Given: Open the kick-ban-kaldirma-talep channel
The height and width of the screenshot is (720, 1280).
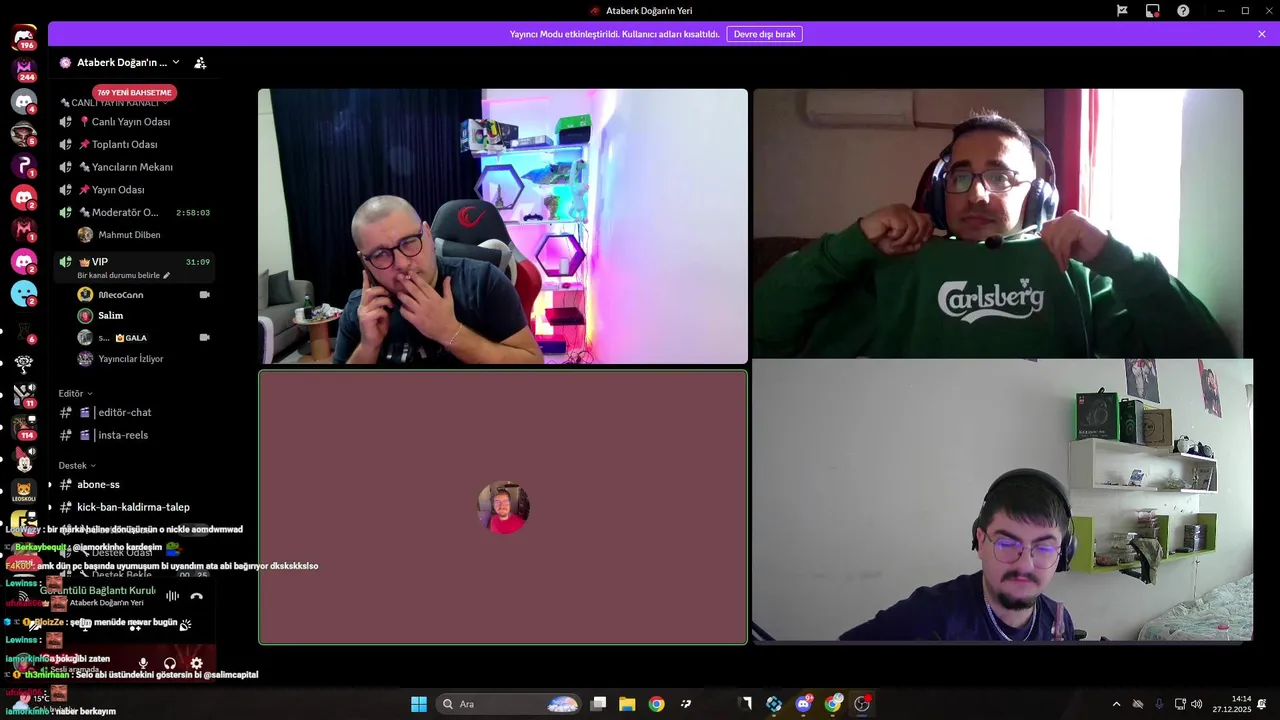Looking at the screenshot, I should pos(134,507).
